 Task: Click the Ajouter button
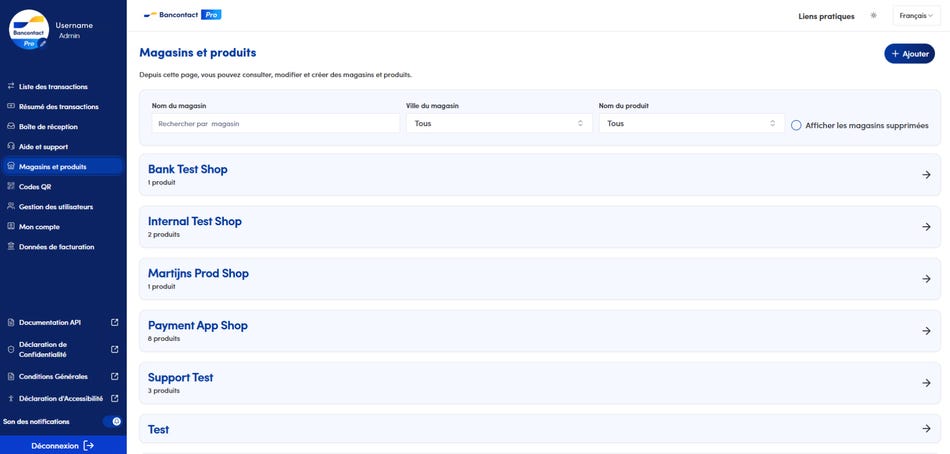coord(909,53)
